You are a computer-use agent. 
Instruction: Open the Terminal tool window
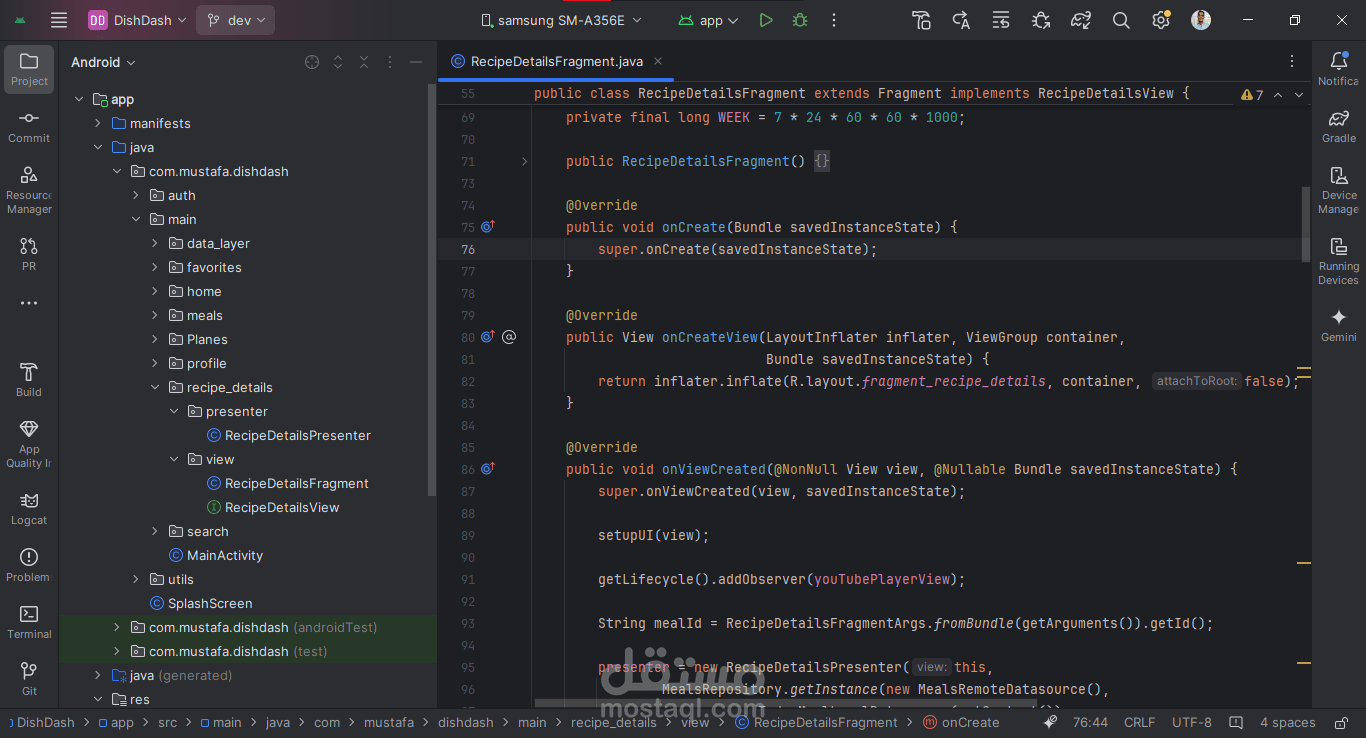[x=29, y=621]
